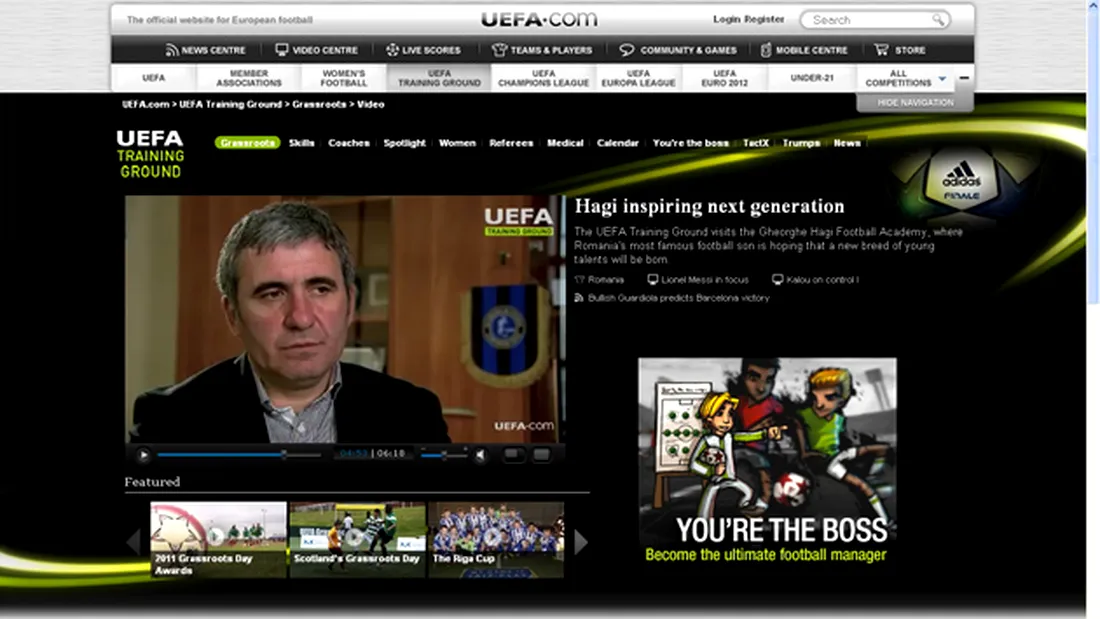Select the green Grassroots menu item
The height and width of the screenshot is (619, 1100).
(248, 142)
